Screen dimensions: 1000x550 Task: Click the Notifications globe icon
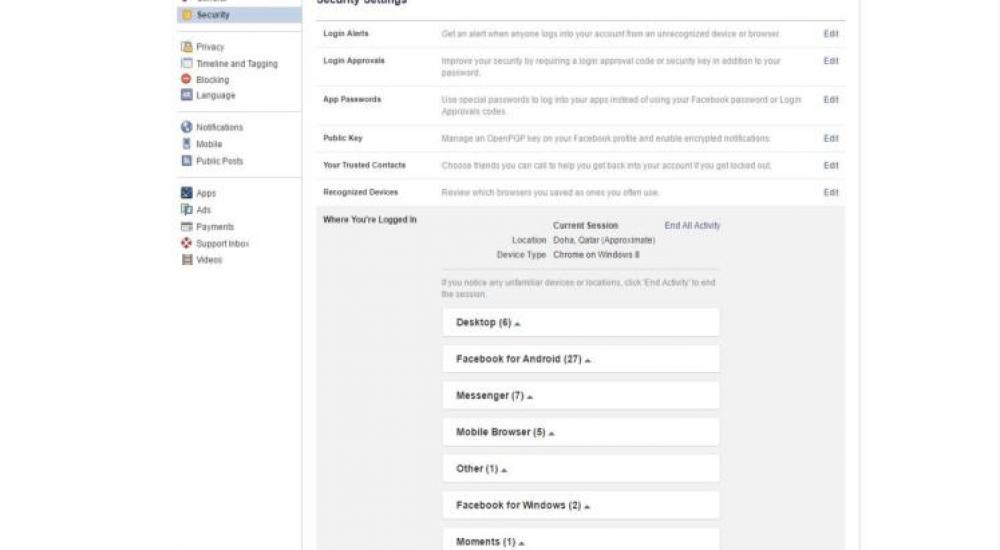pyautogui.click(x=187, y=128)
